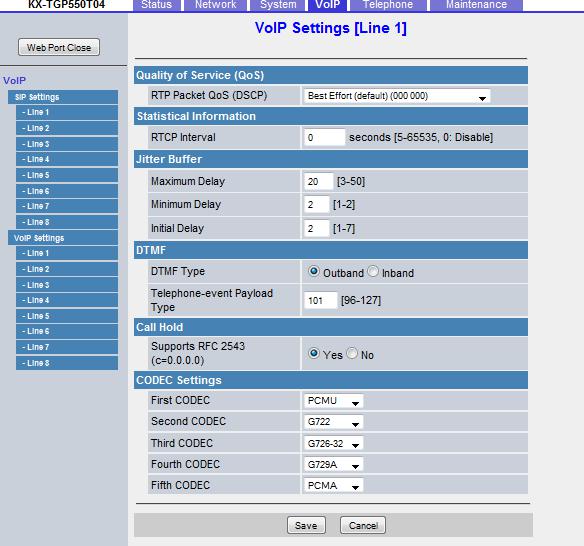Viewport: 584px width, 546px height.
Task: Open VoIP Settings Line 7
Action: coord(67,347)
